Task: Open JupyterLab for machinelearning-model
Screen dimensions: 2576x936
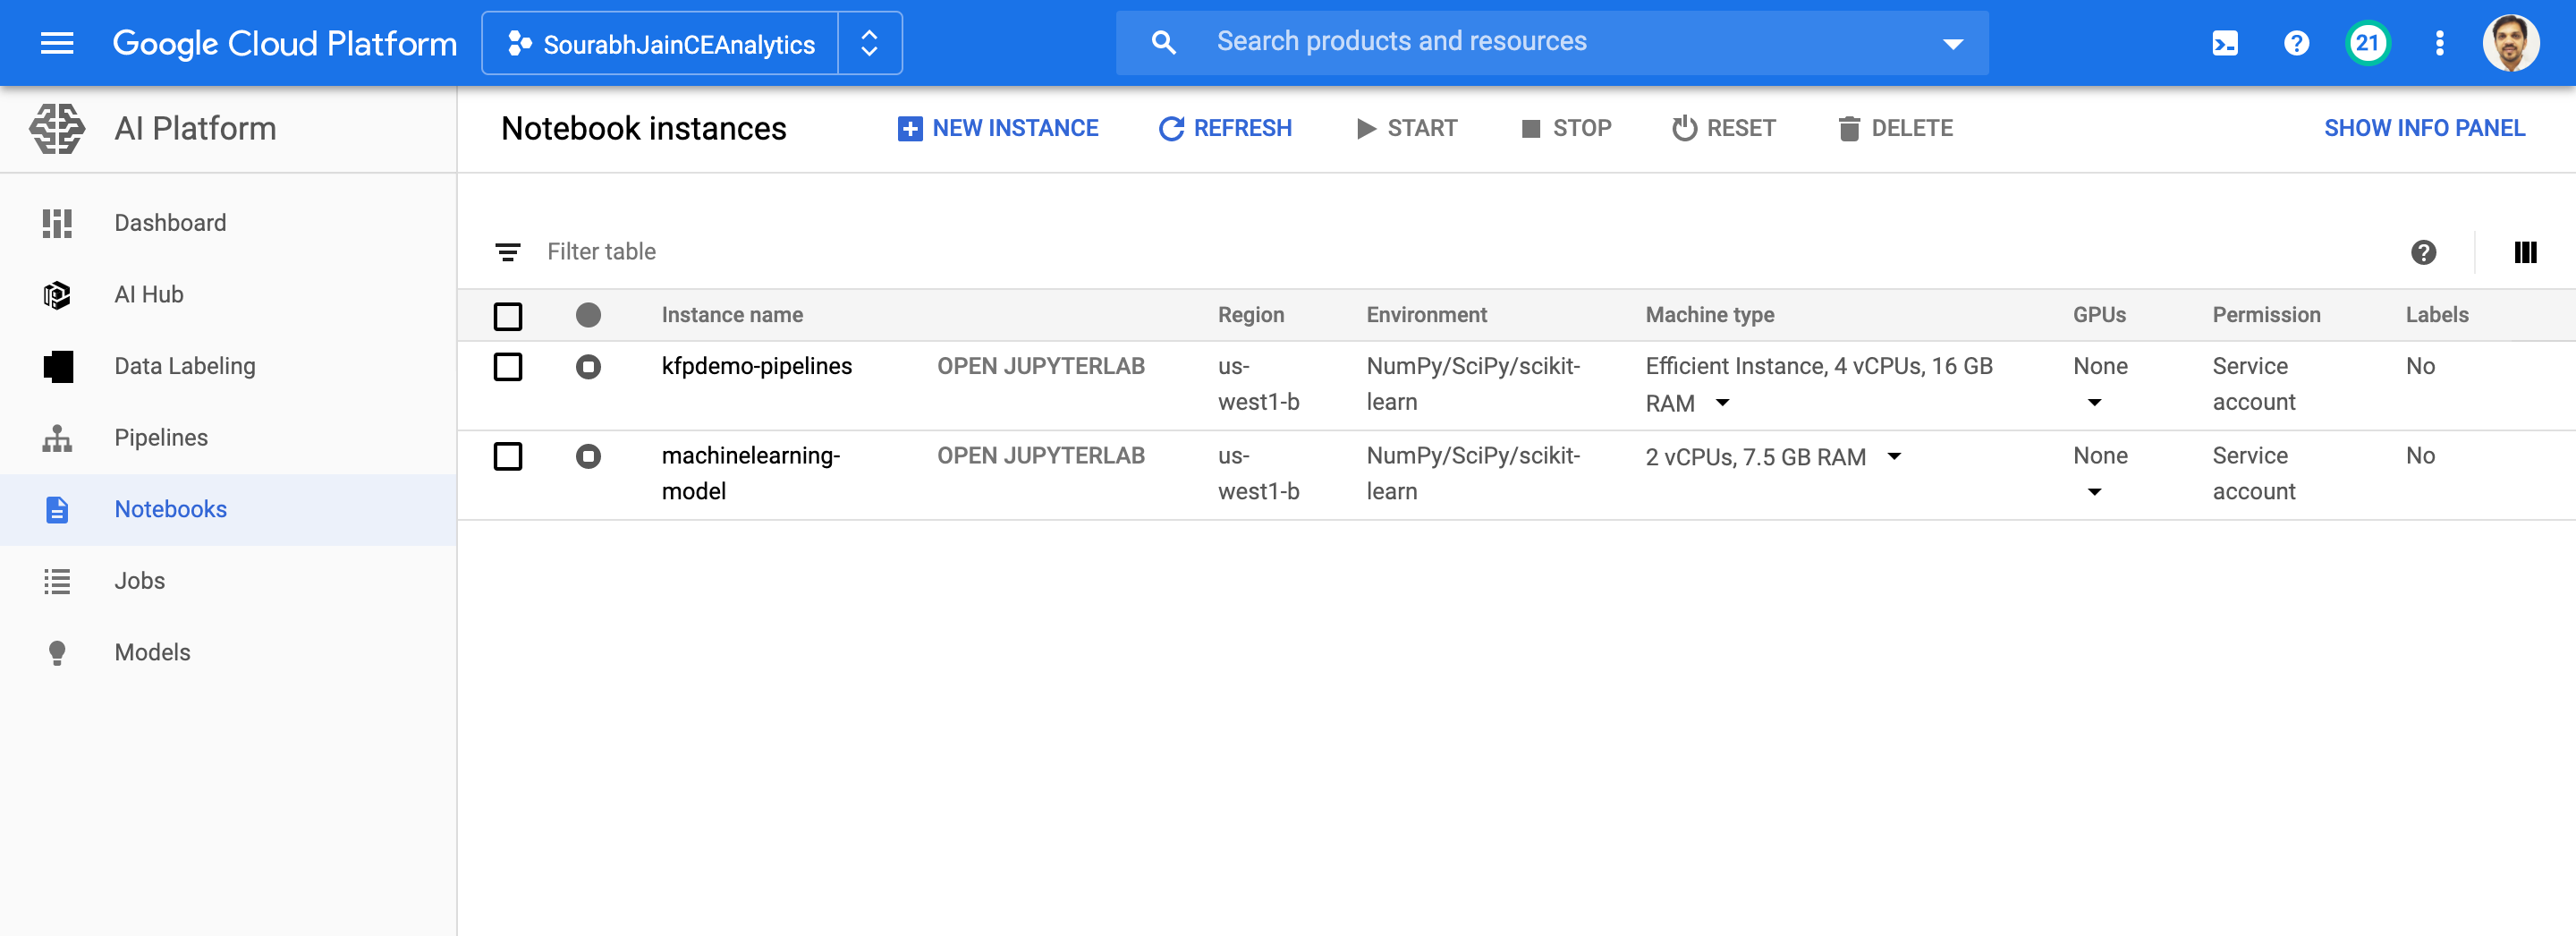Action: (x=1041, y=455)
